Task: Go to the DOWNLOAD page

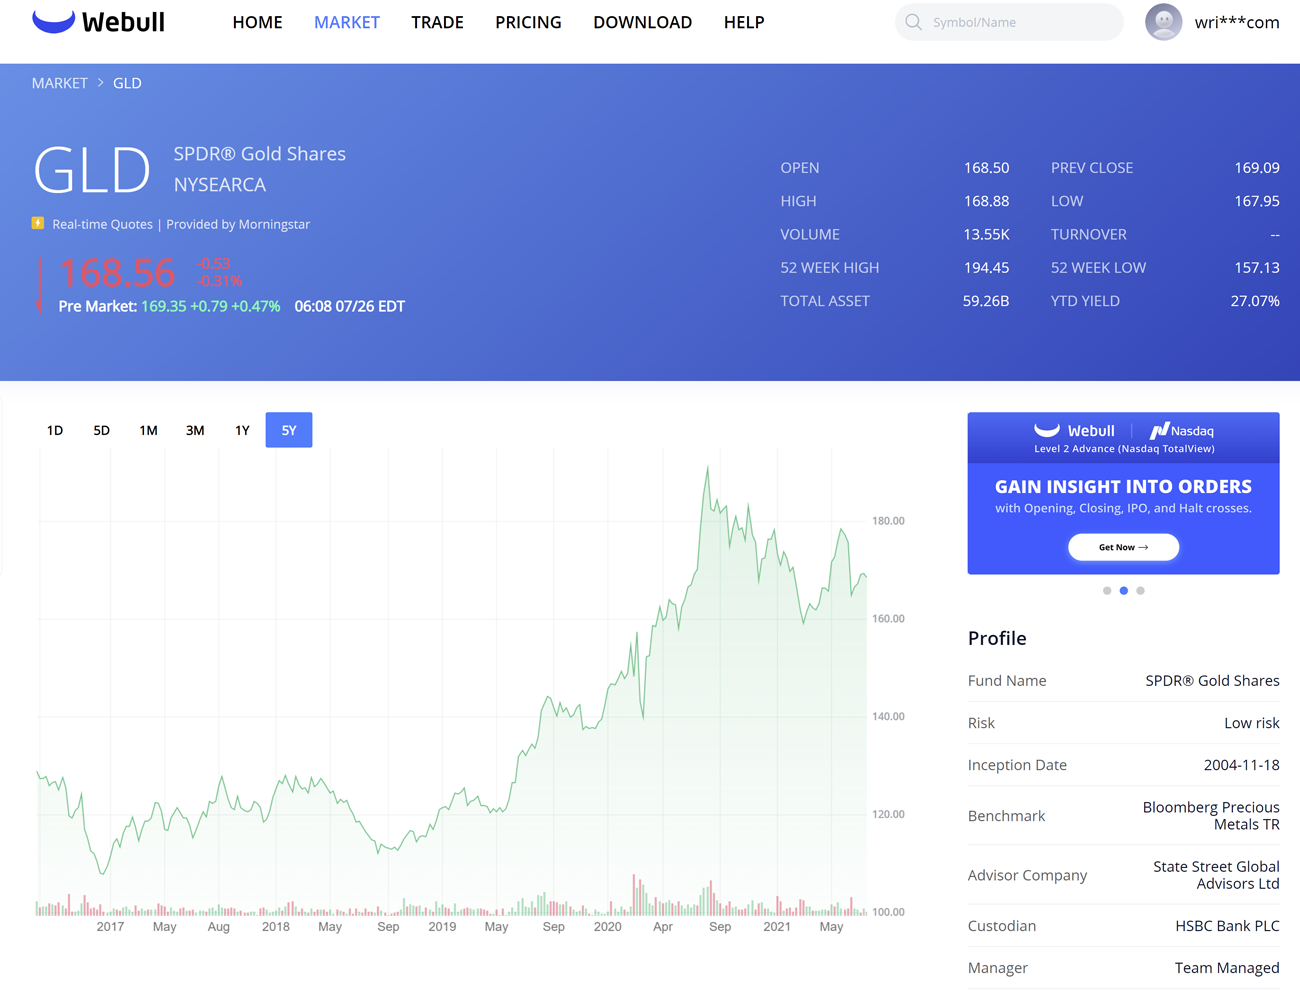Action: pyautogui.click(x=642, y=22)
